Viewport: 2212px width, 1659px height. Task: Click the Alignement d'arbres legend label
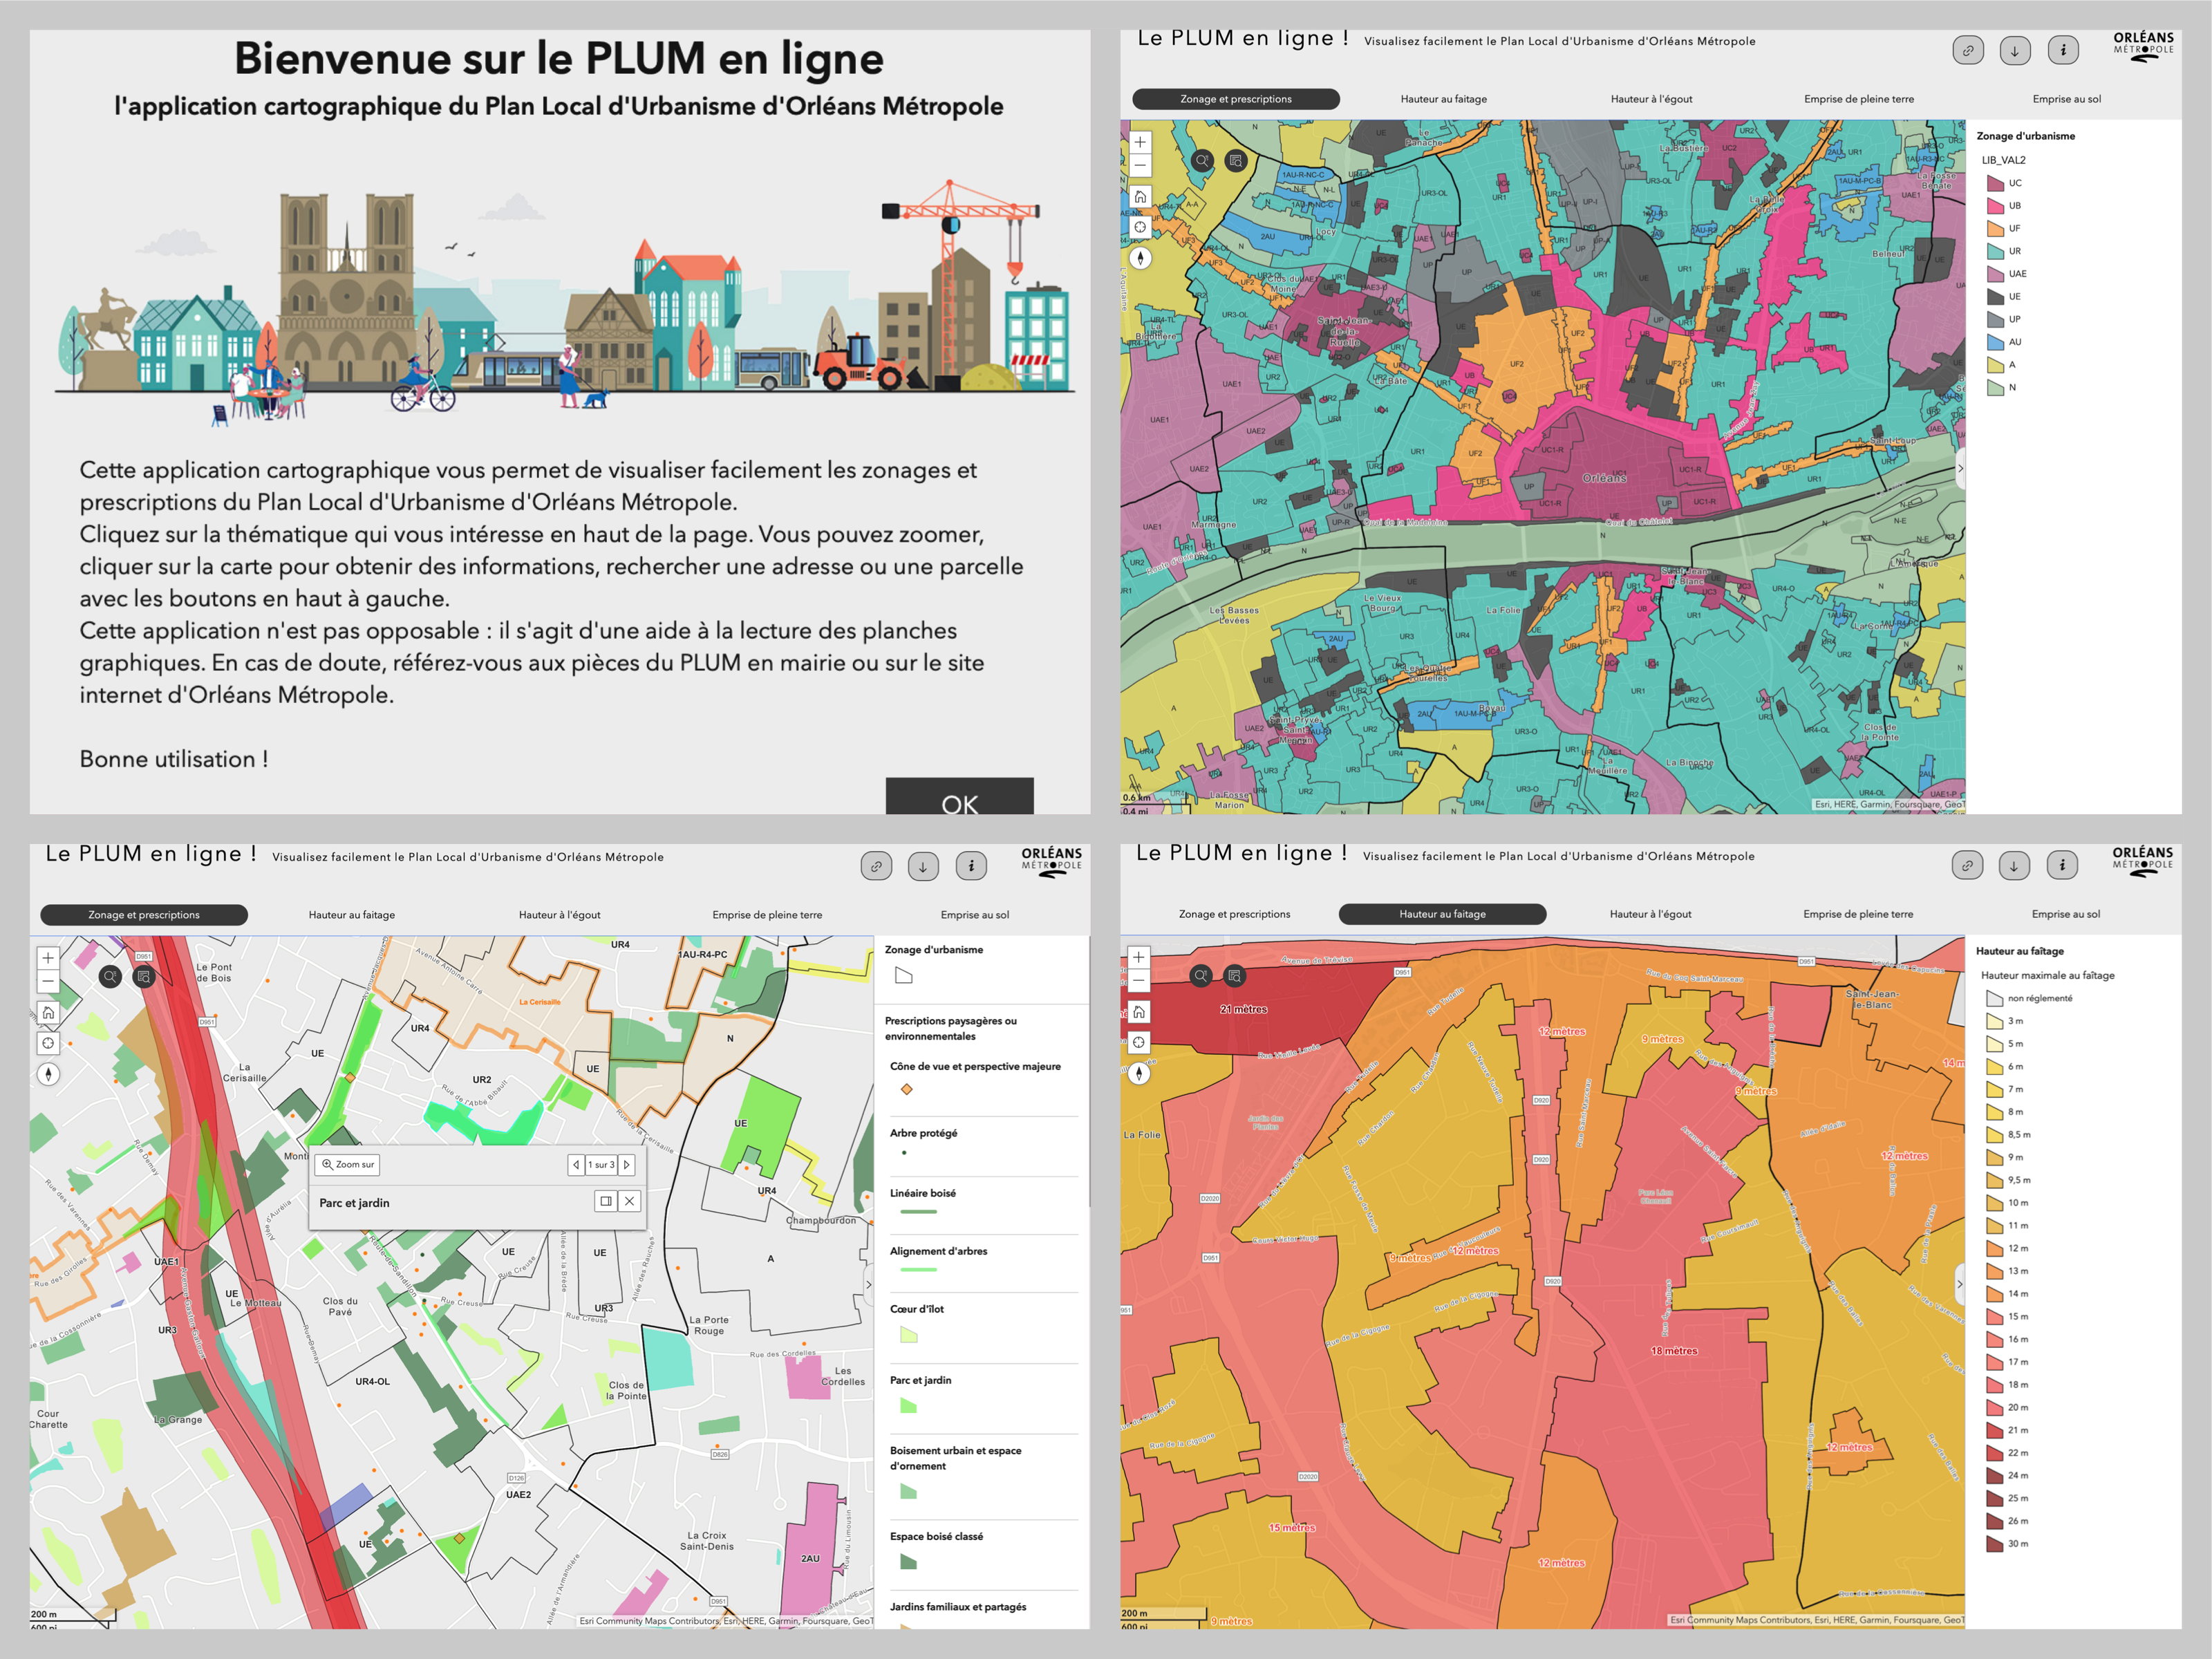point(938,1251)
